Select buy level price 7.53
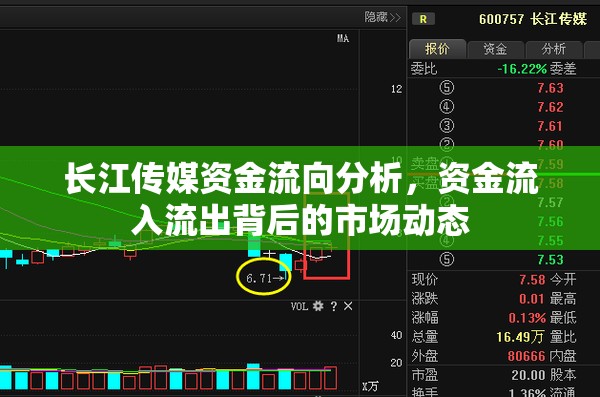 tap(550, 260)
